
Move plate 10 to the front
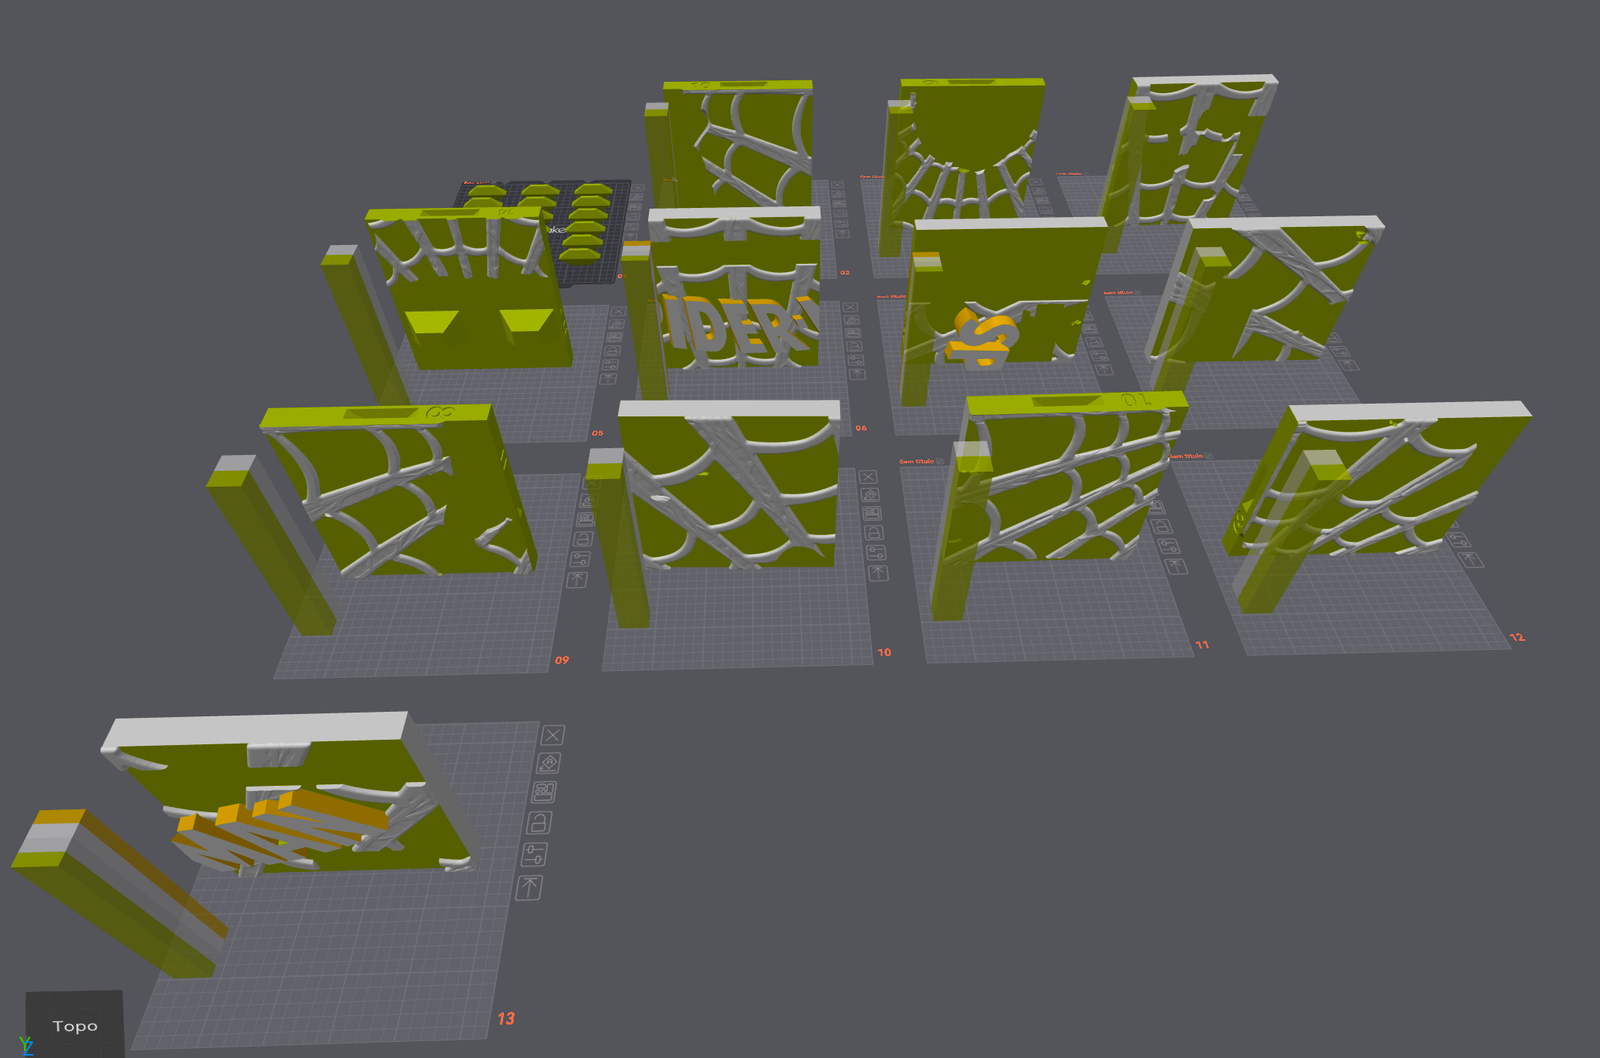878,572
